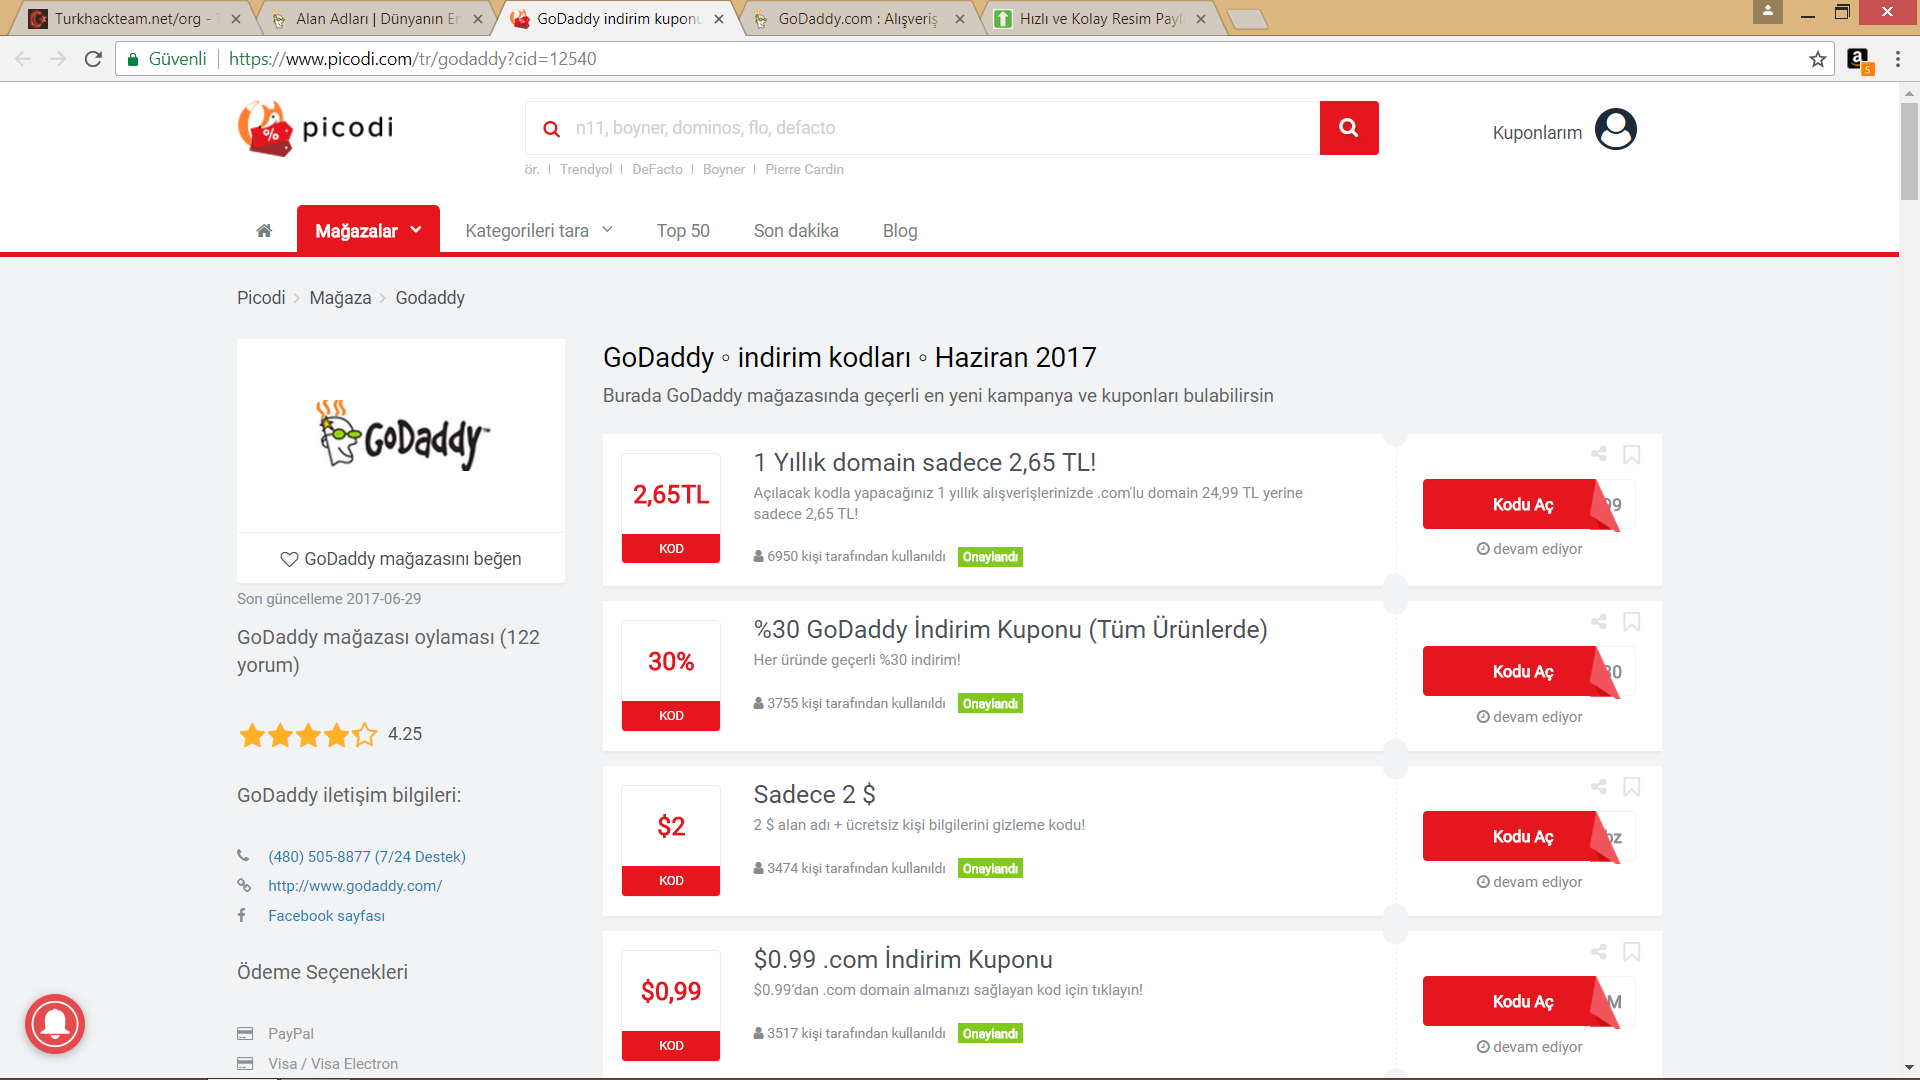Click the picodi logo
Screen dimensions: 1920x1080
pos(316,128)
